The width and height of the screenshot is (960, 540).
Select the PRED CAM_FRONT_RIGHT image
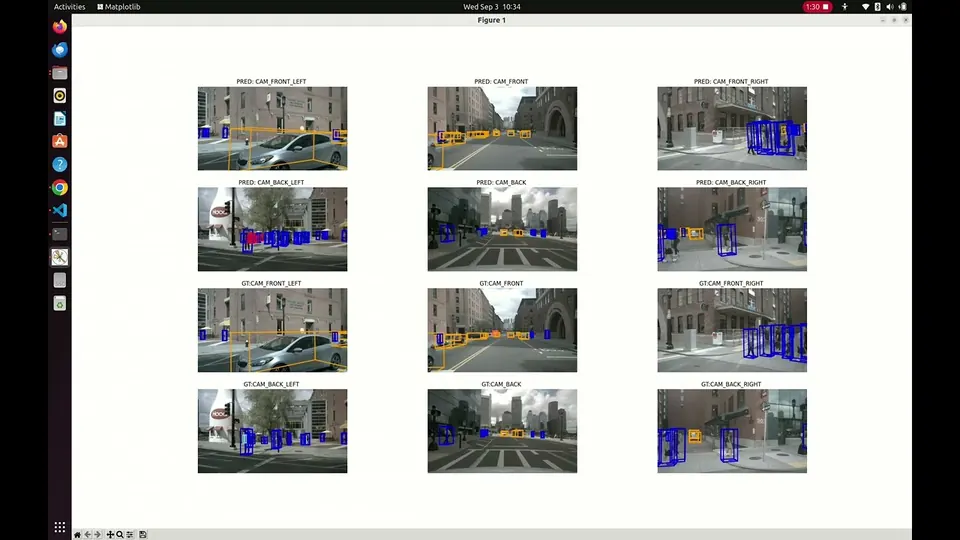(732, 128)
